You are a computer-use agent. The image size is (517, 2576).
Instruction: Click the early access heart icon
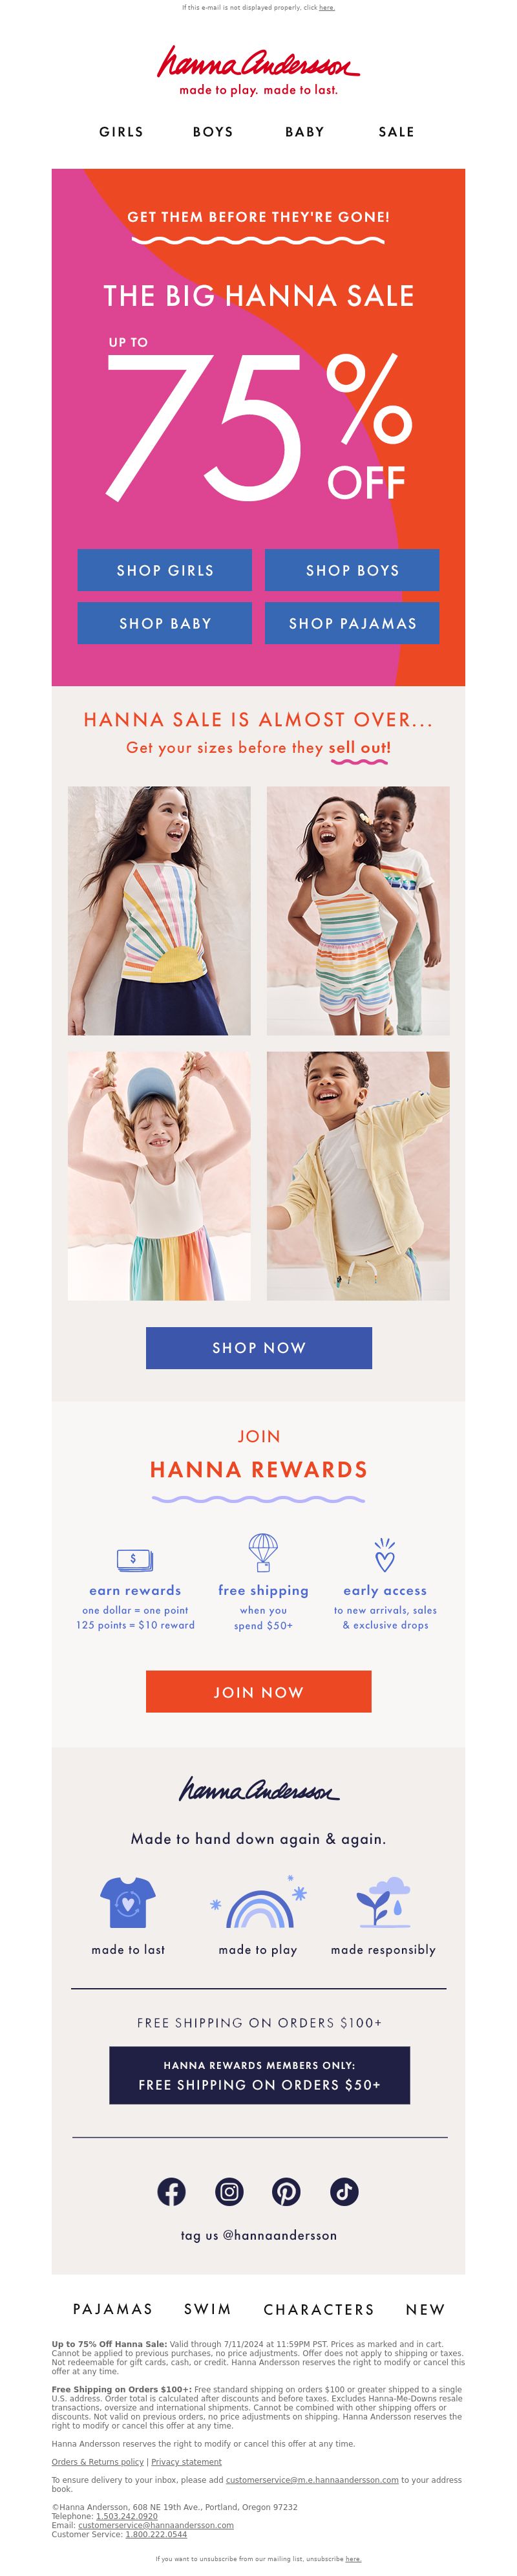[x=385, y=1555]
